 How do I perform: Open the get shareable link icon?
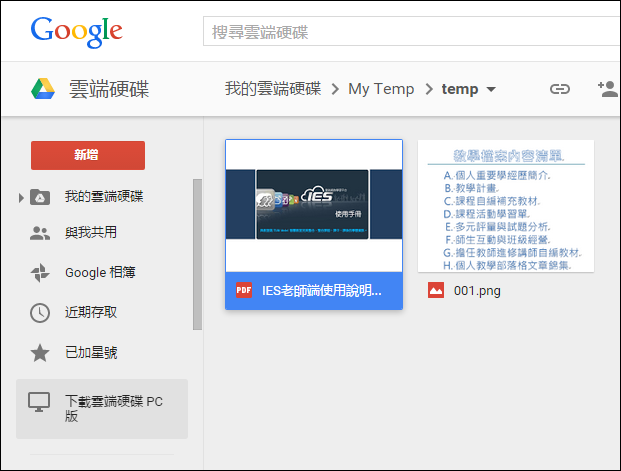[x=560, y=89]
